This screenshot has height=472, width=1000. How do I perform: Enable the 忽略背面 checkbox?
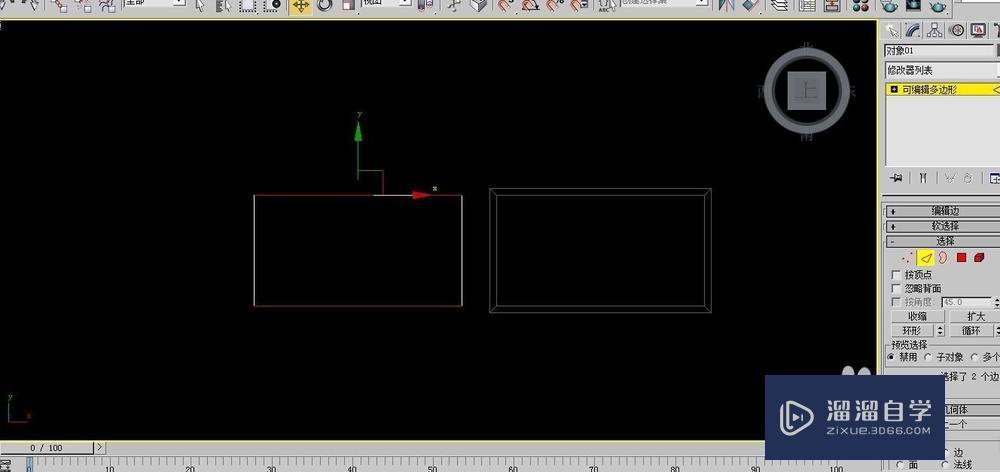(896, 288)
